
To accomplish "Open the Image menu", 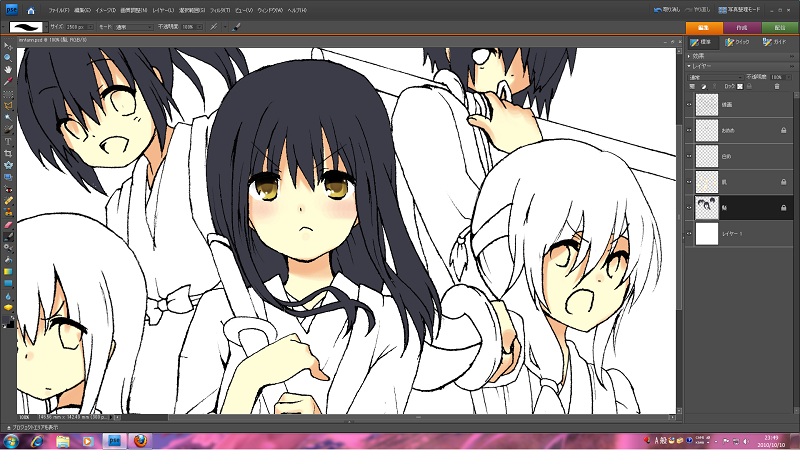I will pos(106,10).
